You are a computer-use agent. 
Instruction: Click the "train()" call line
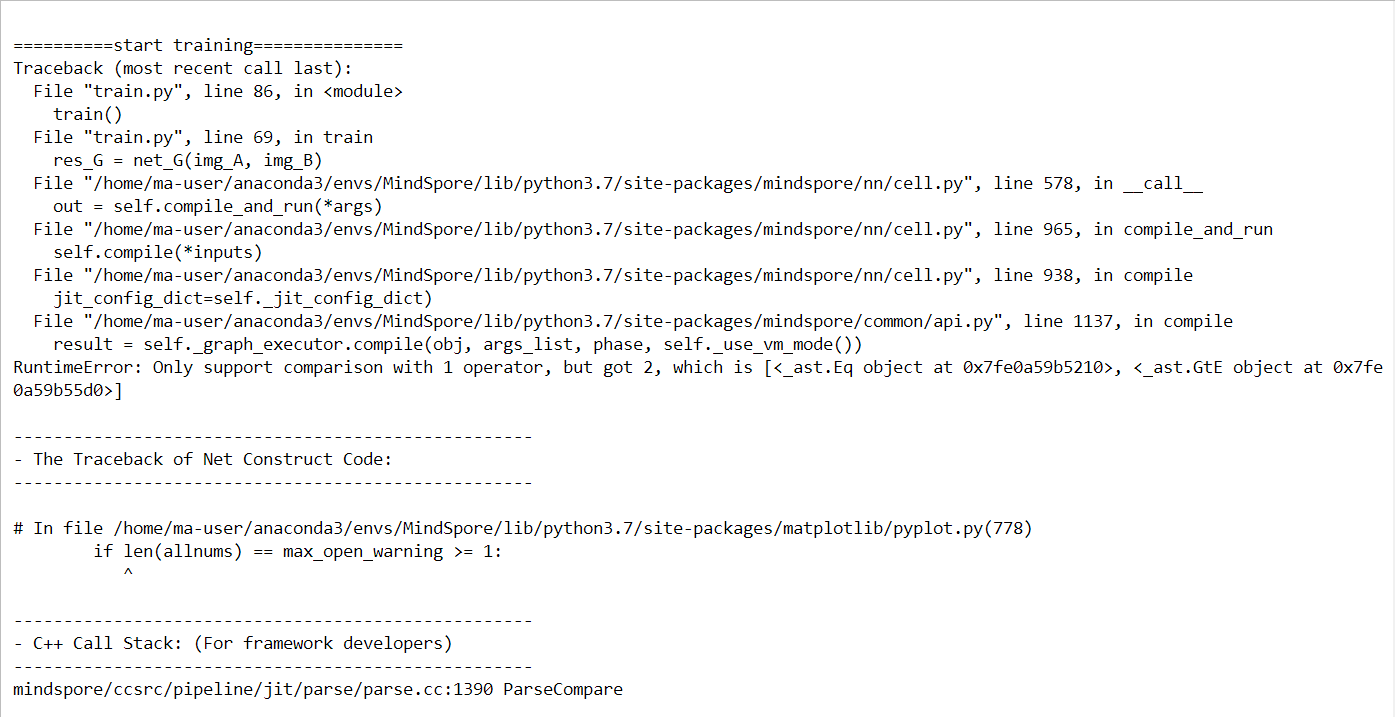[88, 114]
